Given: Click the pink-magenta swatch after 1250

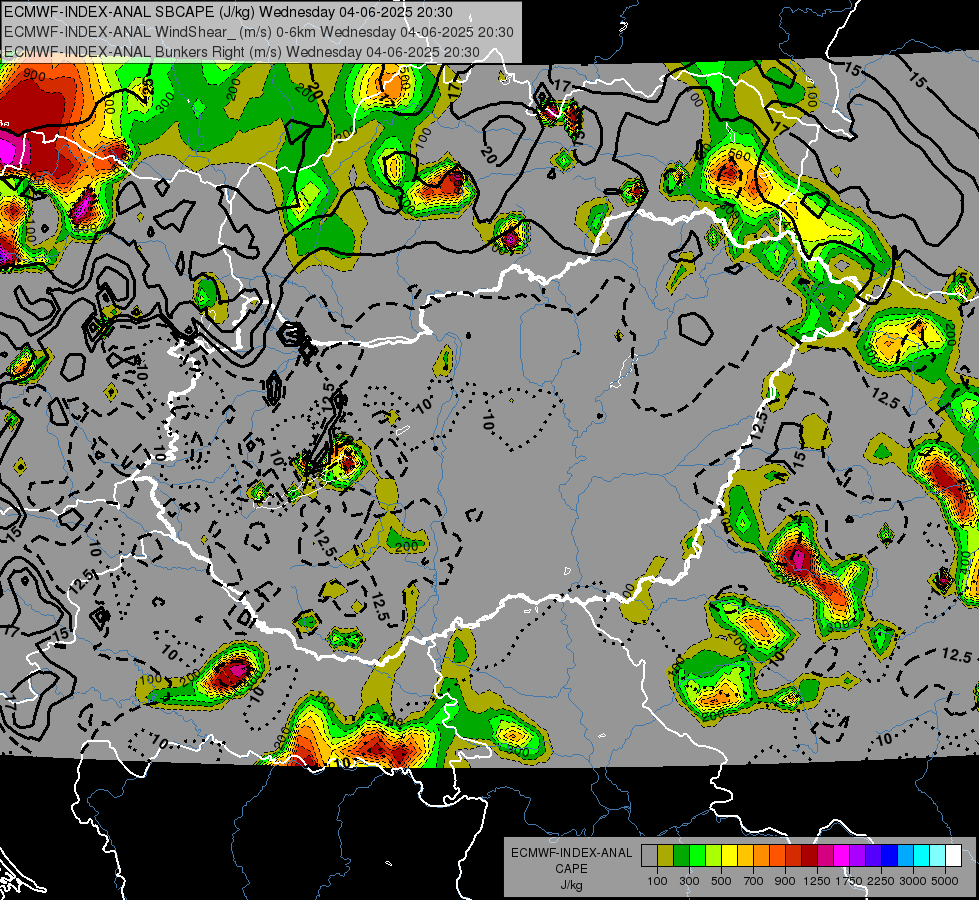Looking at the screenshot, I should (x=825, y=855).
